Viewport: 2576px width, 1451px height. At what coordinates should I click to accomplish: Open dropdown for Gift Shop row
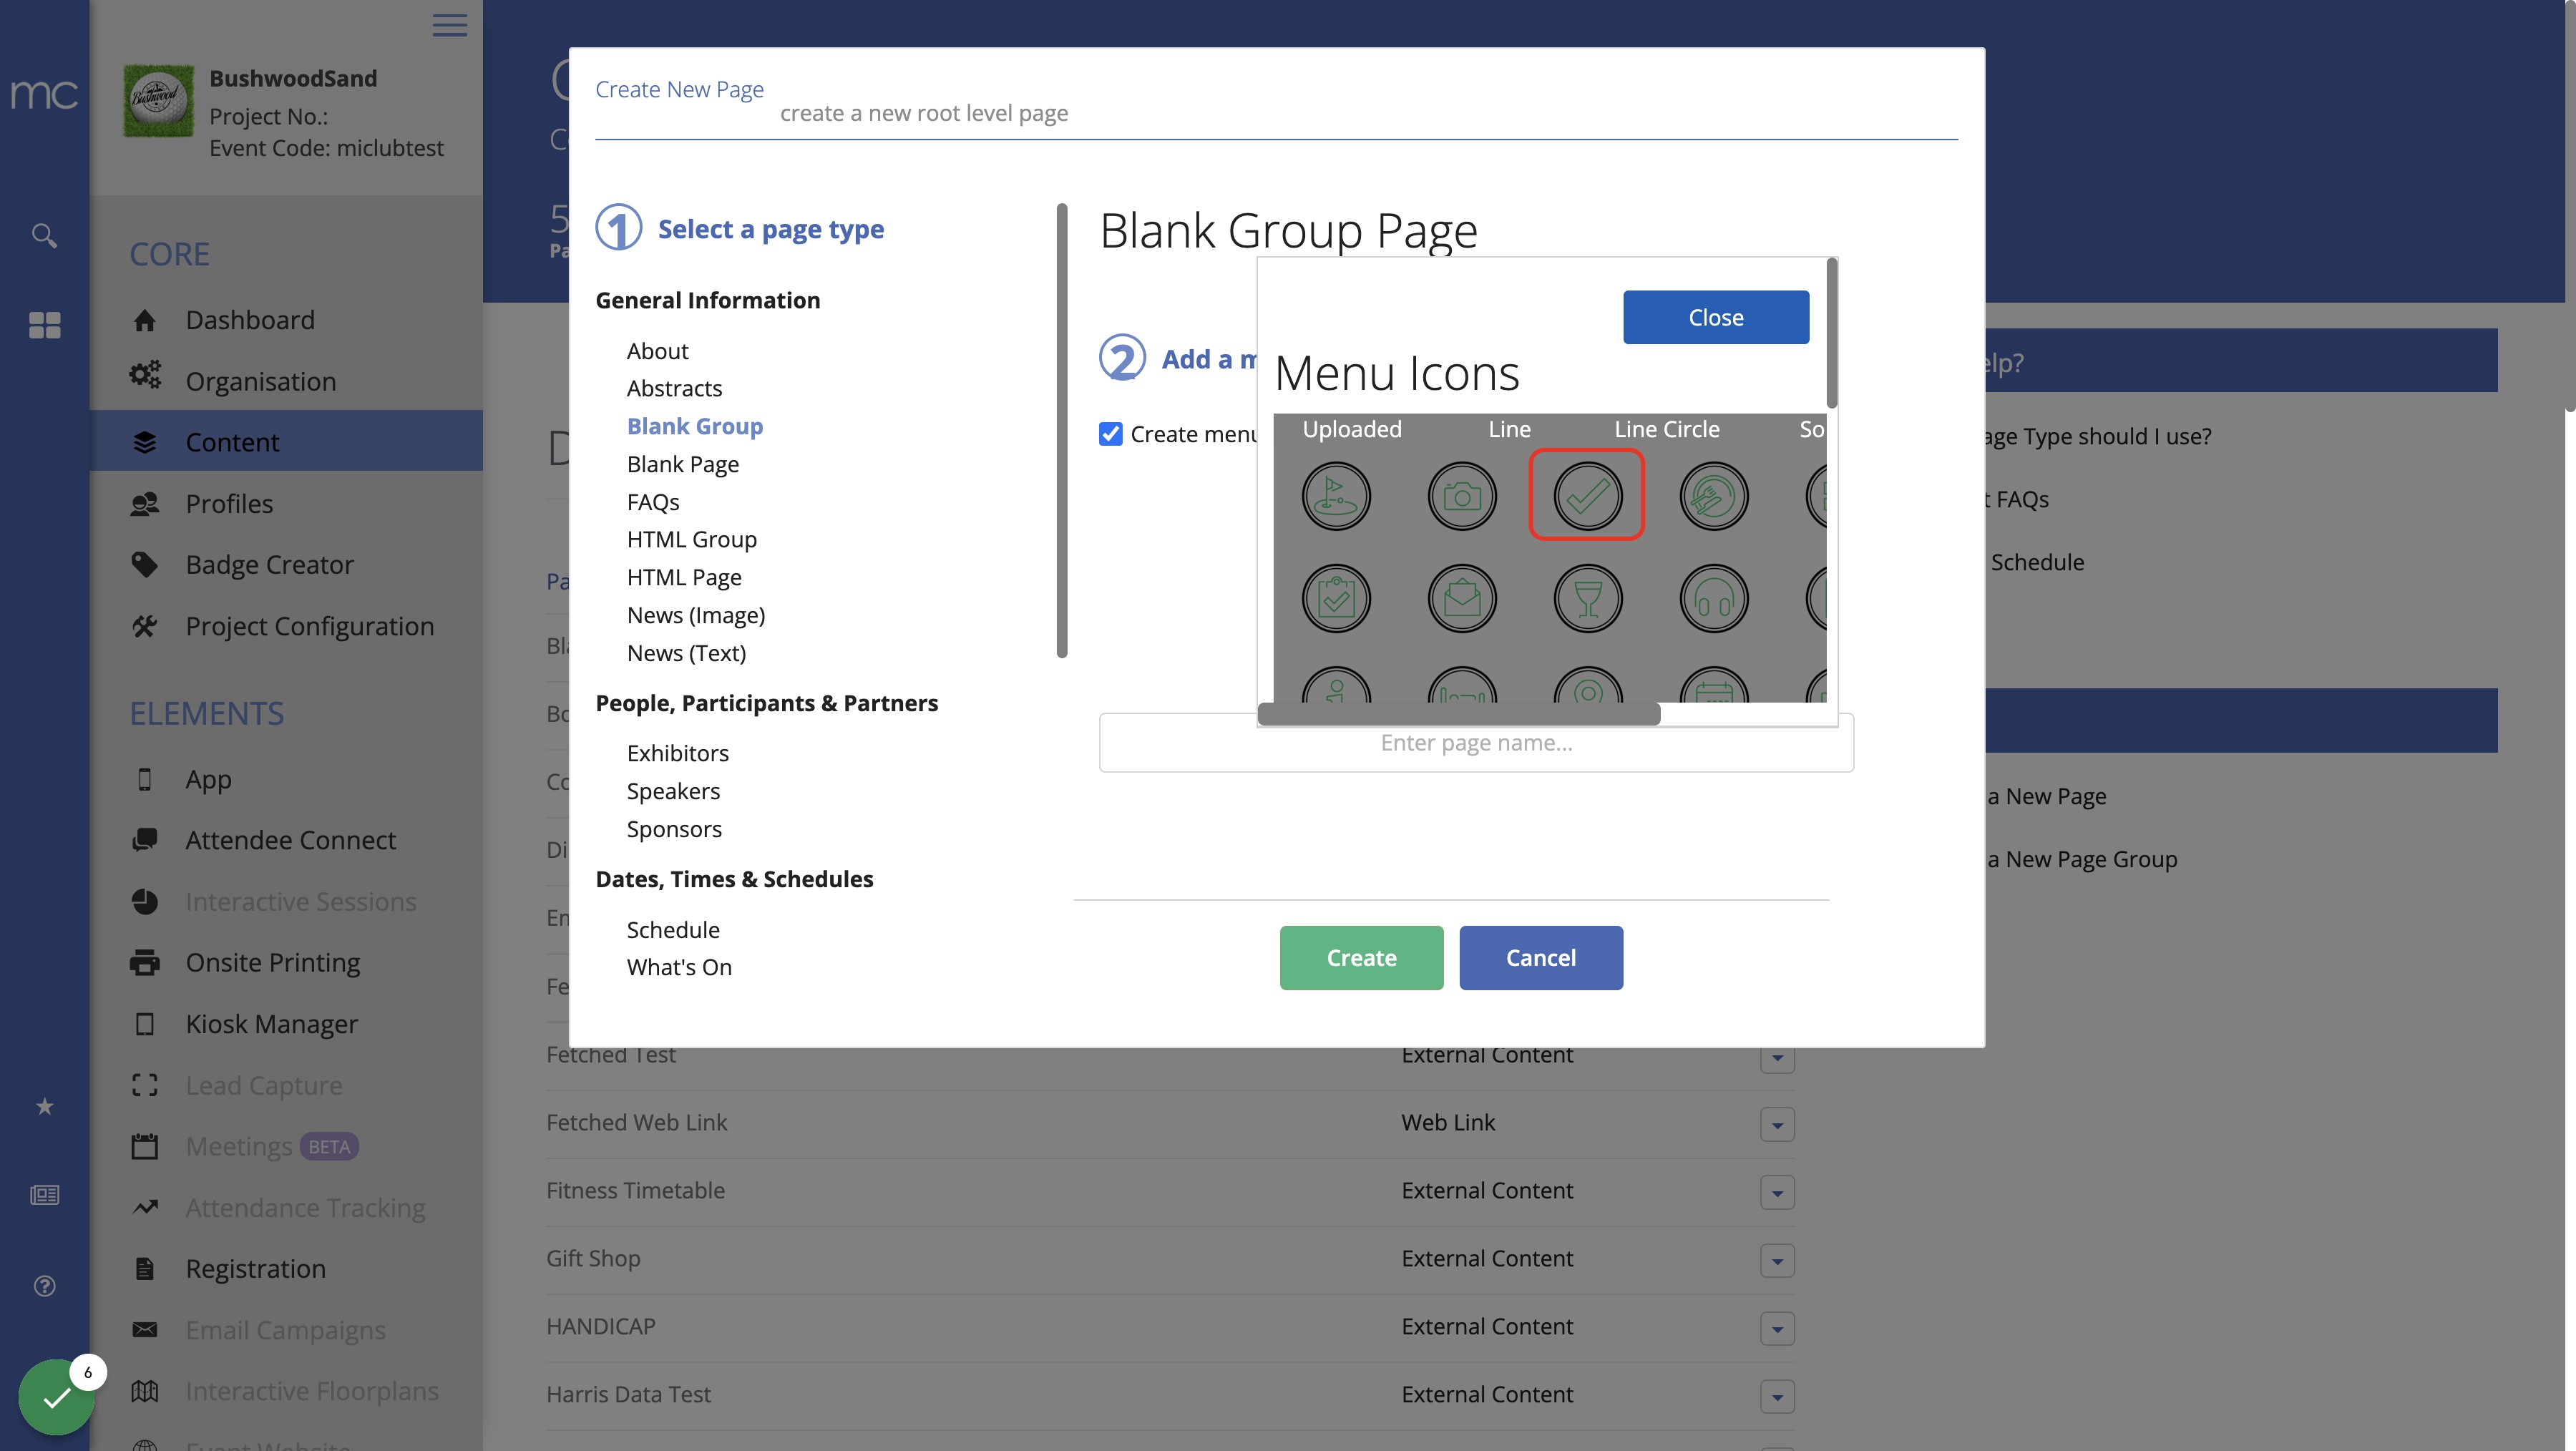pos(1777,1261)
